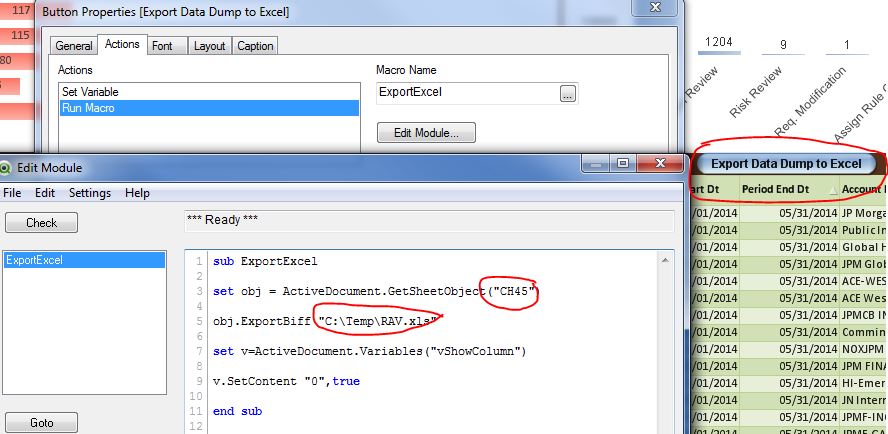Click the 117 value in the left chart
888x434 pixels.
(21, 10)
